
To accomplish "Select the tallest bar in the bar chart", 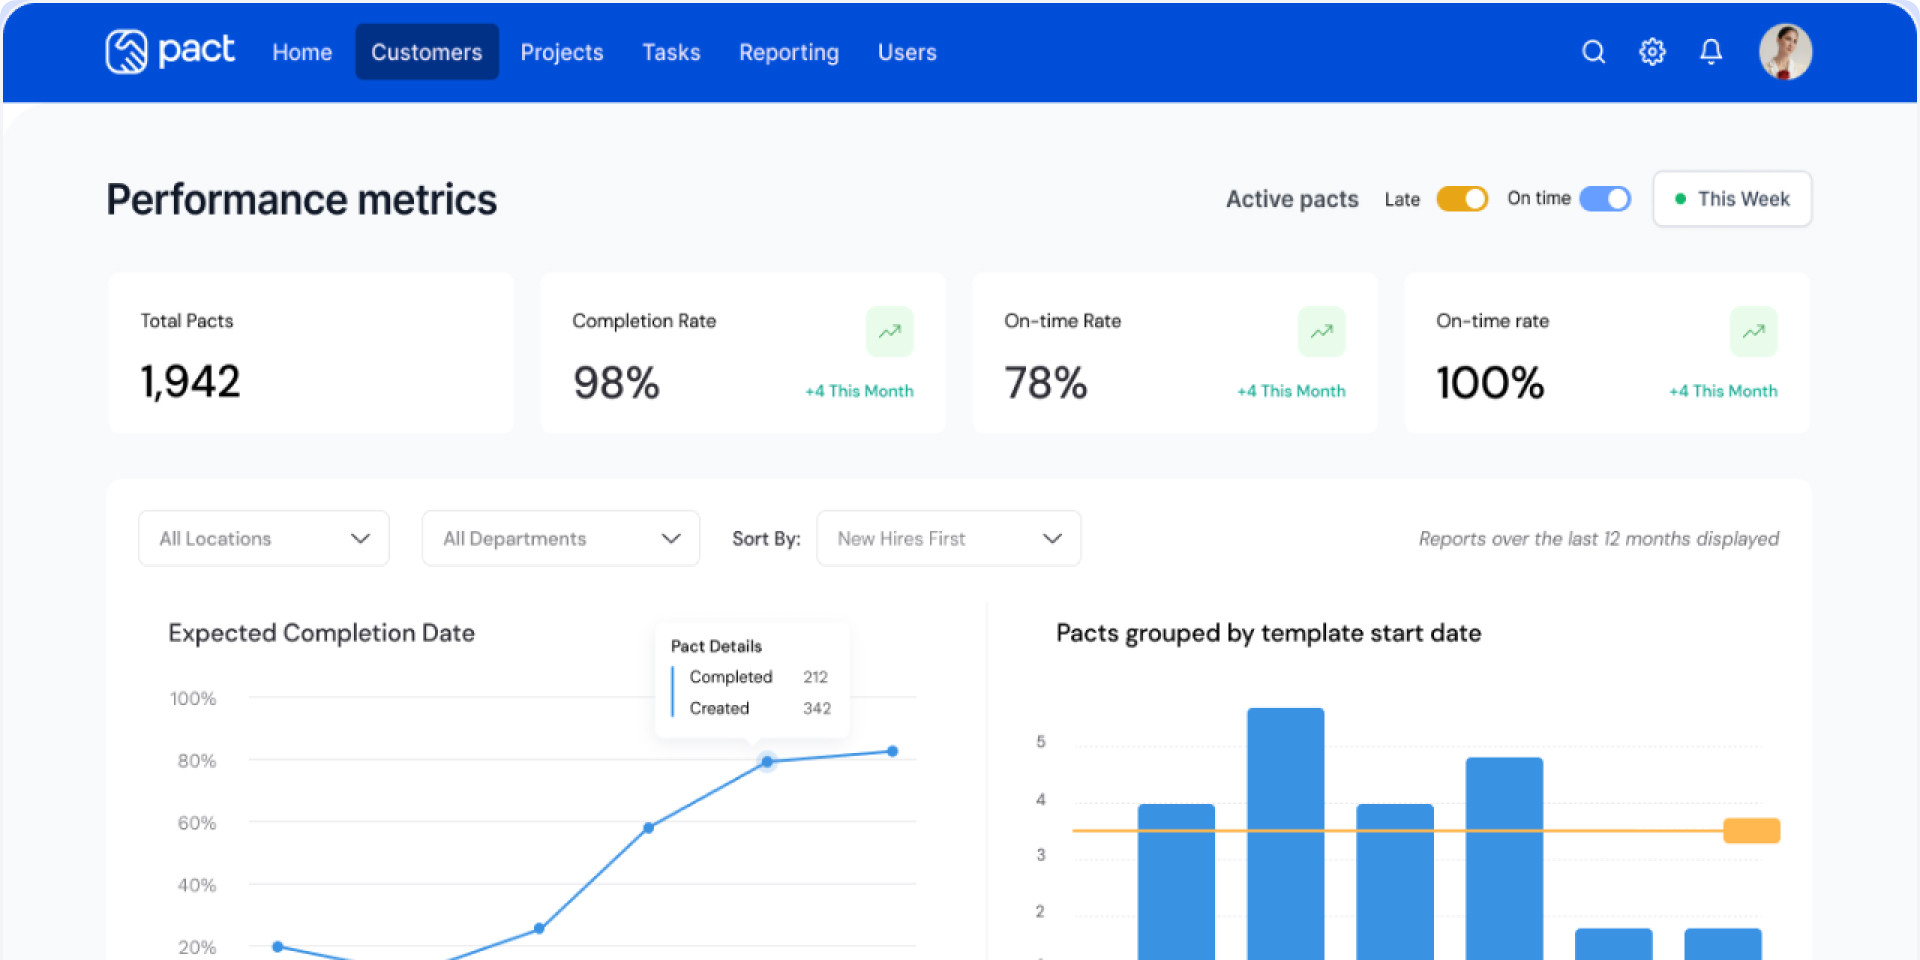I will pyautogui.click(x=1286, y=830).
